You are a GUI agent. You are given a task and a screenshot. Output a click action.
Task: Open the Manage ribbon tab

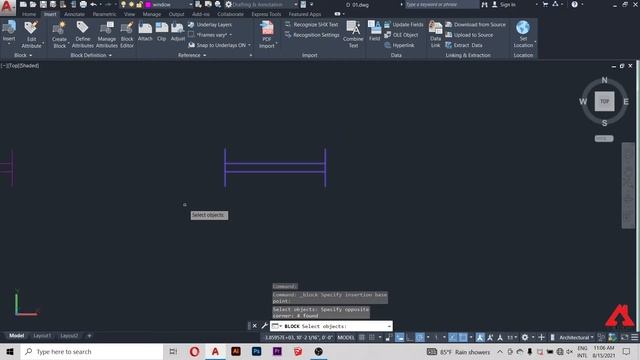coord(152,14)
